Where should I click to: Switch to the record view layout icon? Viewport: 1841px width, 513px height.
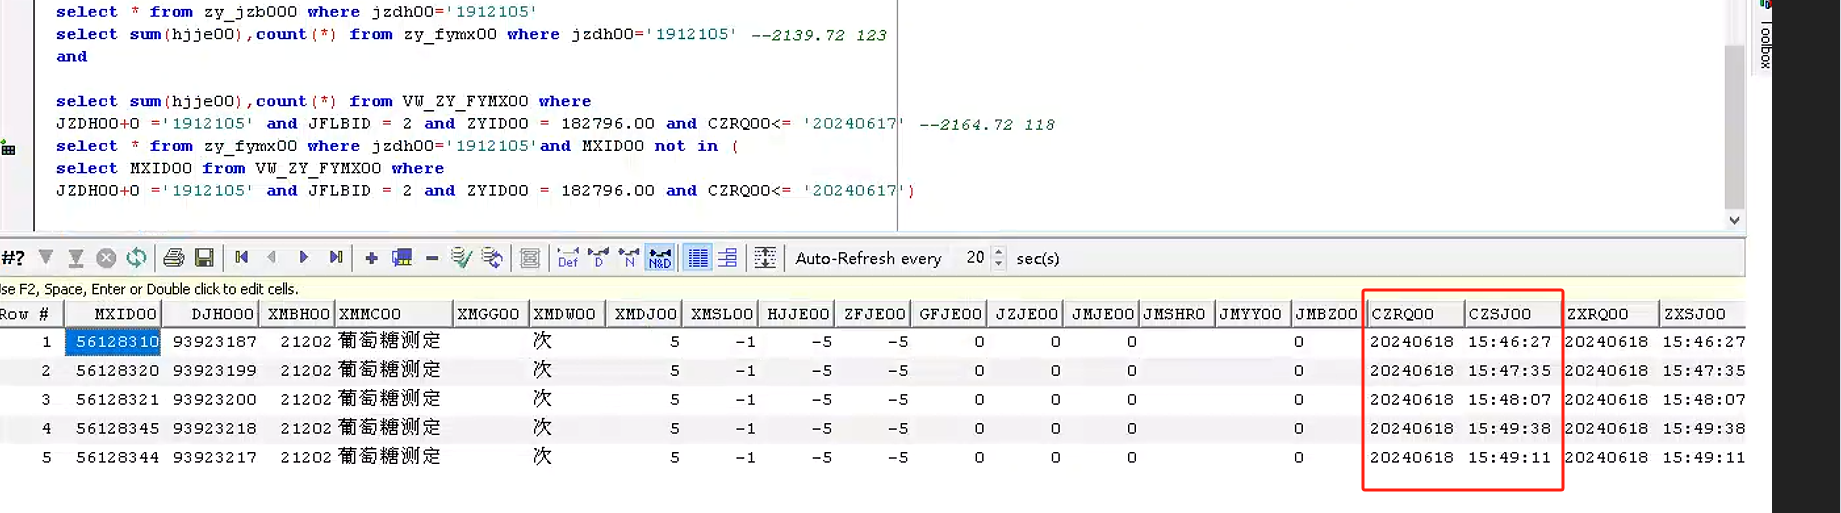[x=728, y=258]
